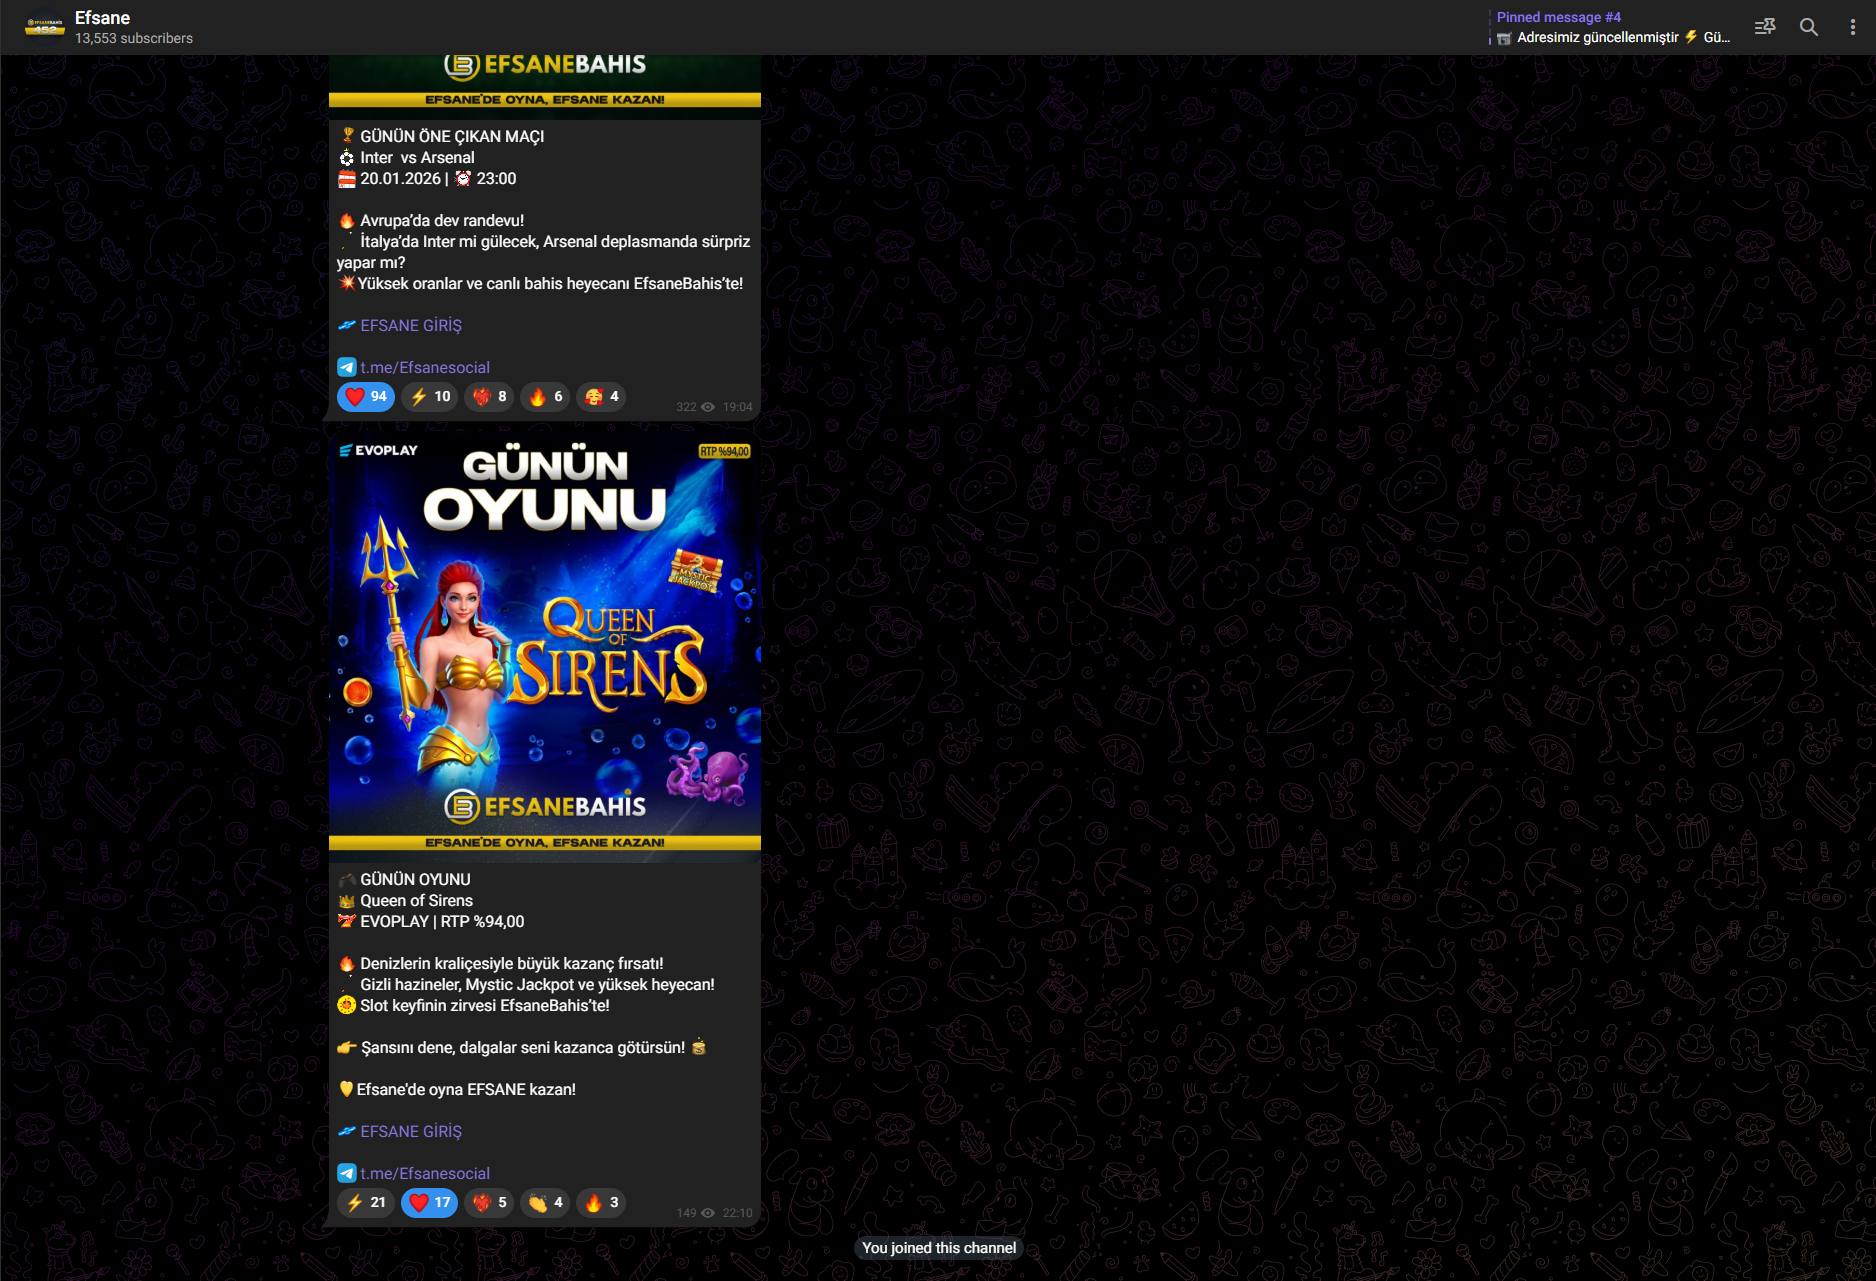The image size is (1876, 1281).
Task: Click the 'GÜNÜN OYUNU' caption heading
Action: pyautogui.click(x=415, y=880)
